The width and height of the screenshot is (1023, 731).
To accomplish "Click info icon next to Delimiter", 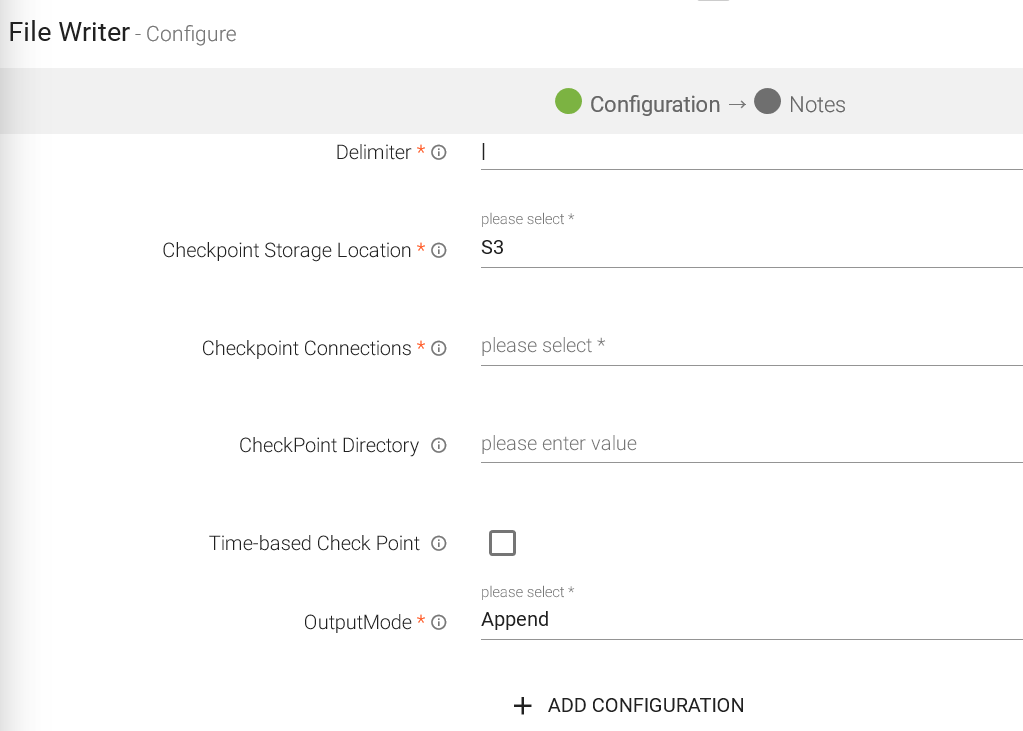I will tap(439, 153).
